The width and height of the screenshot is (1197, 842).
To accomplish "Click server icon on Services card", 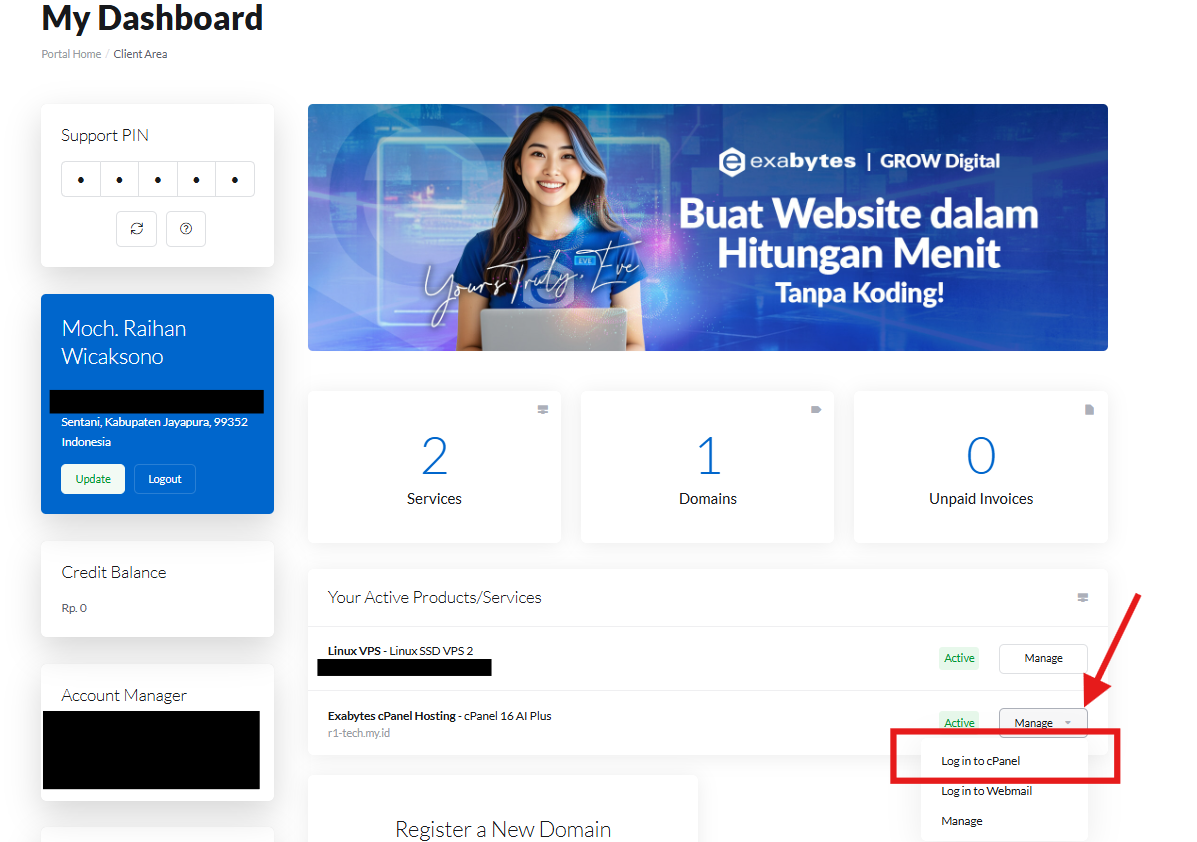I will [543, 410].
